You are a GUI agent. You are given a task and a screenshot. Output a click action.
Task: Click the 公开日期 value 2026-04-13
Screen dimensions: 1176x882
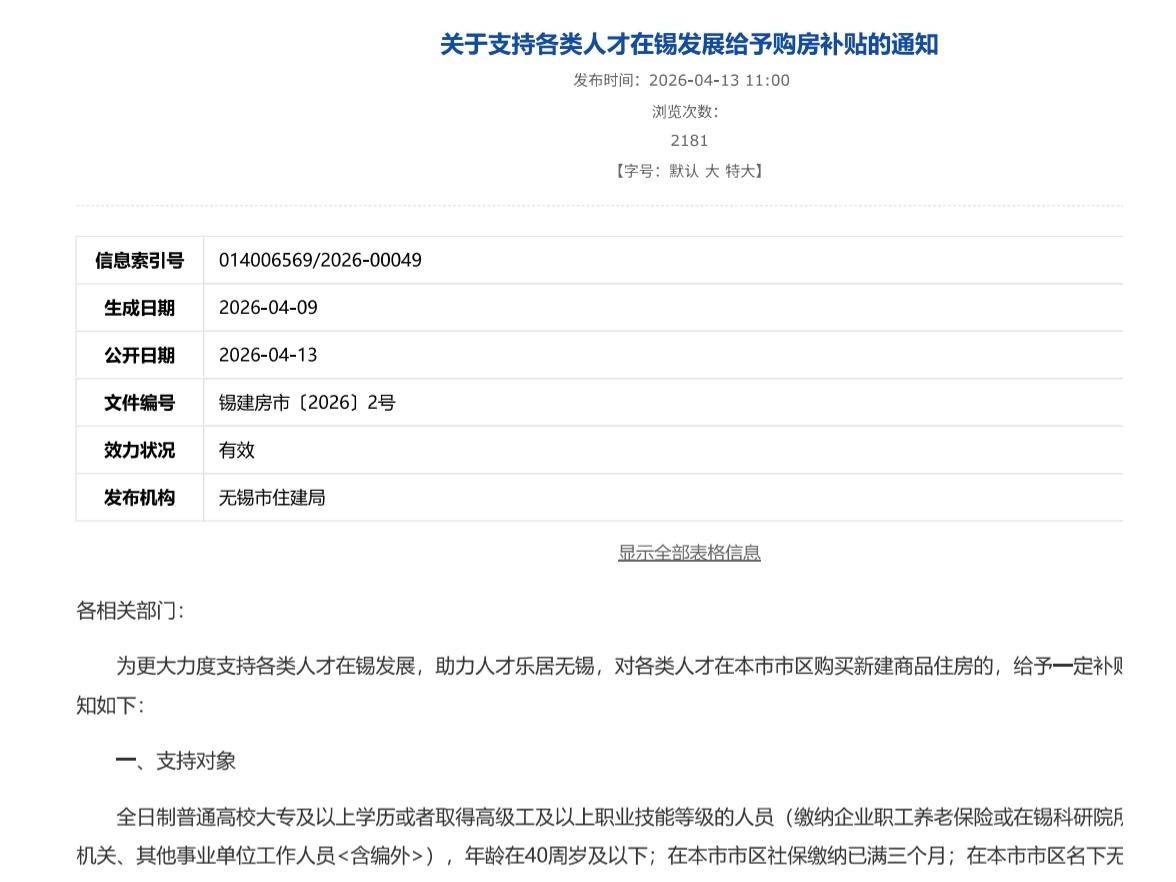(268, 355)
